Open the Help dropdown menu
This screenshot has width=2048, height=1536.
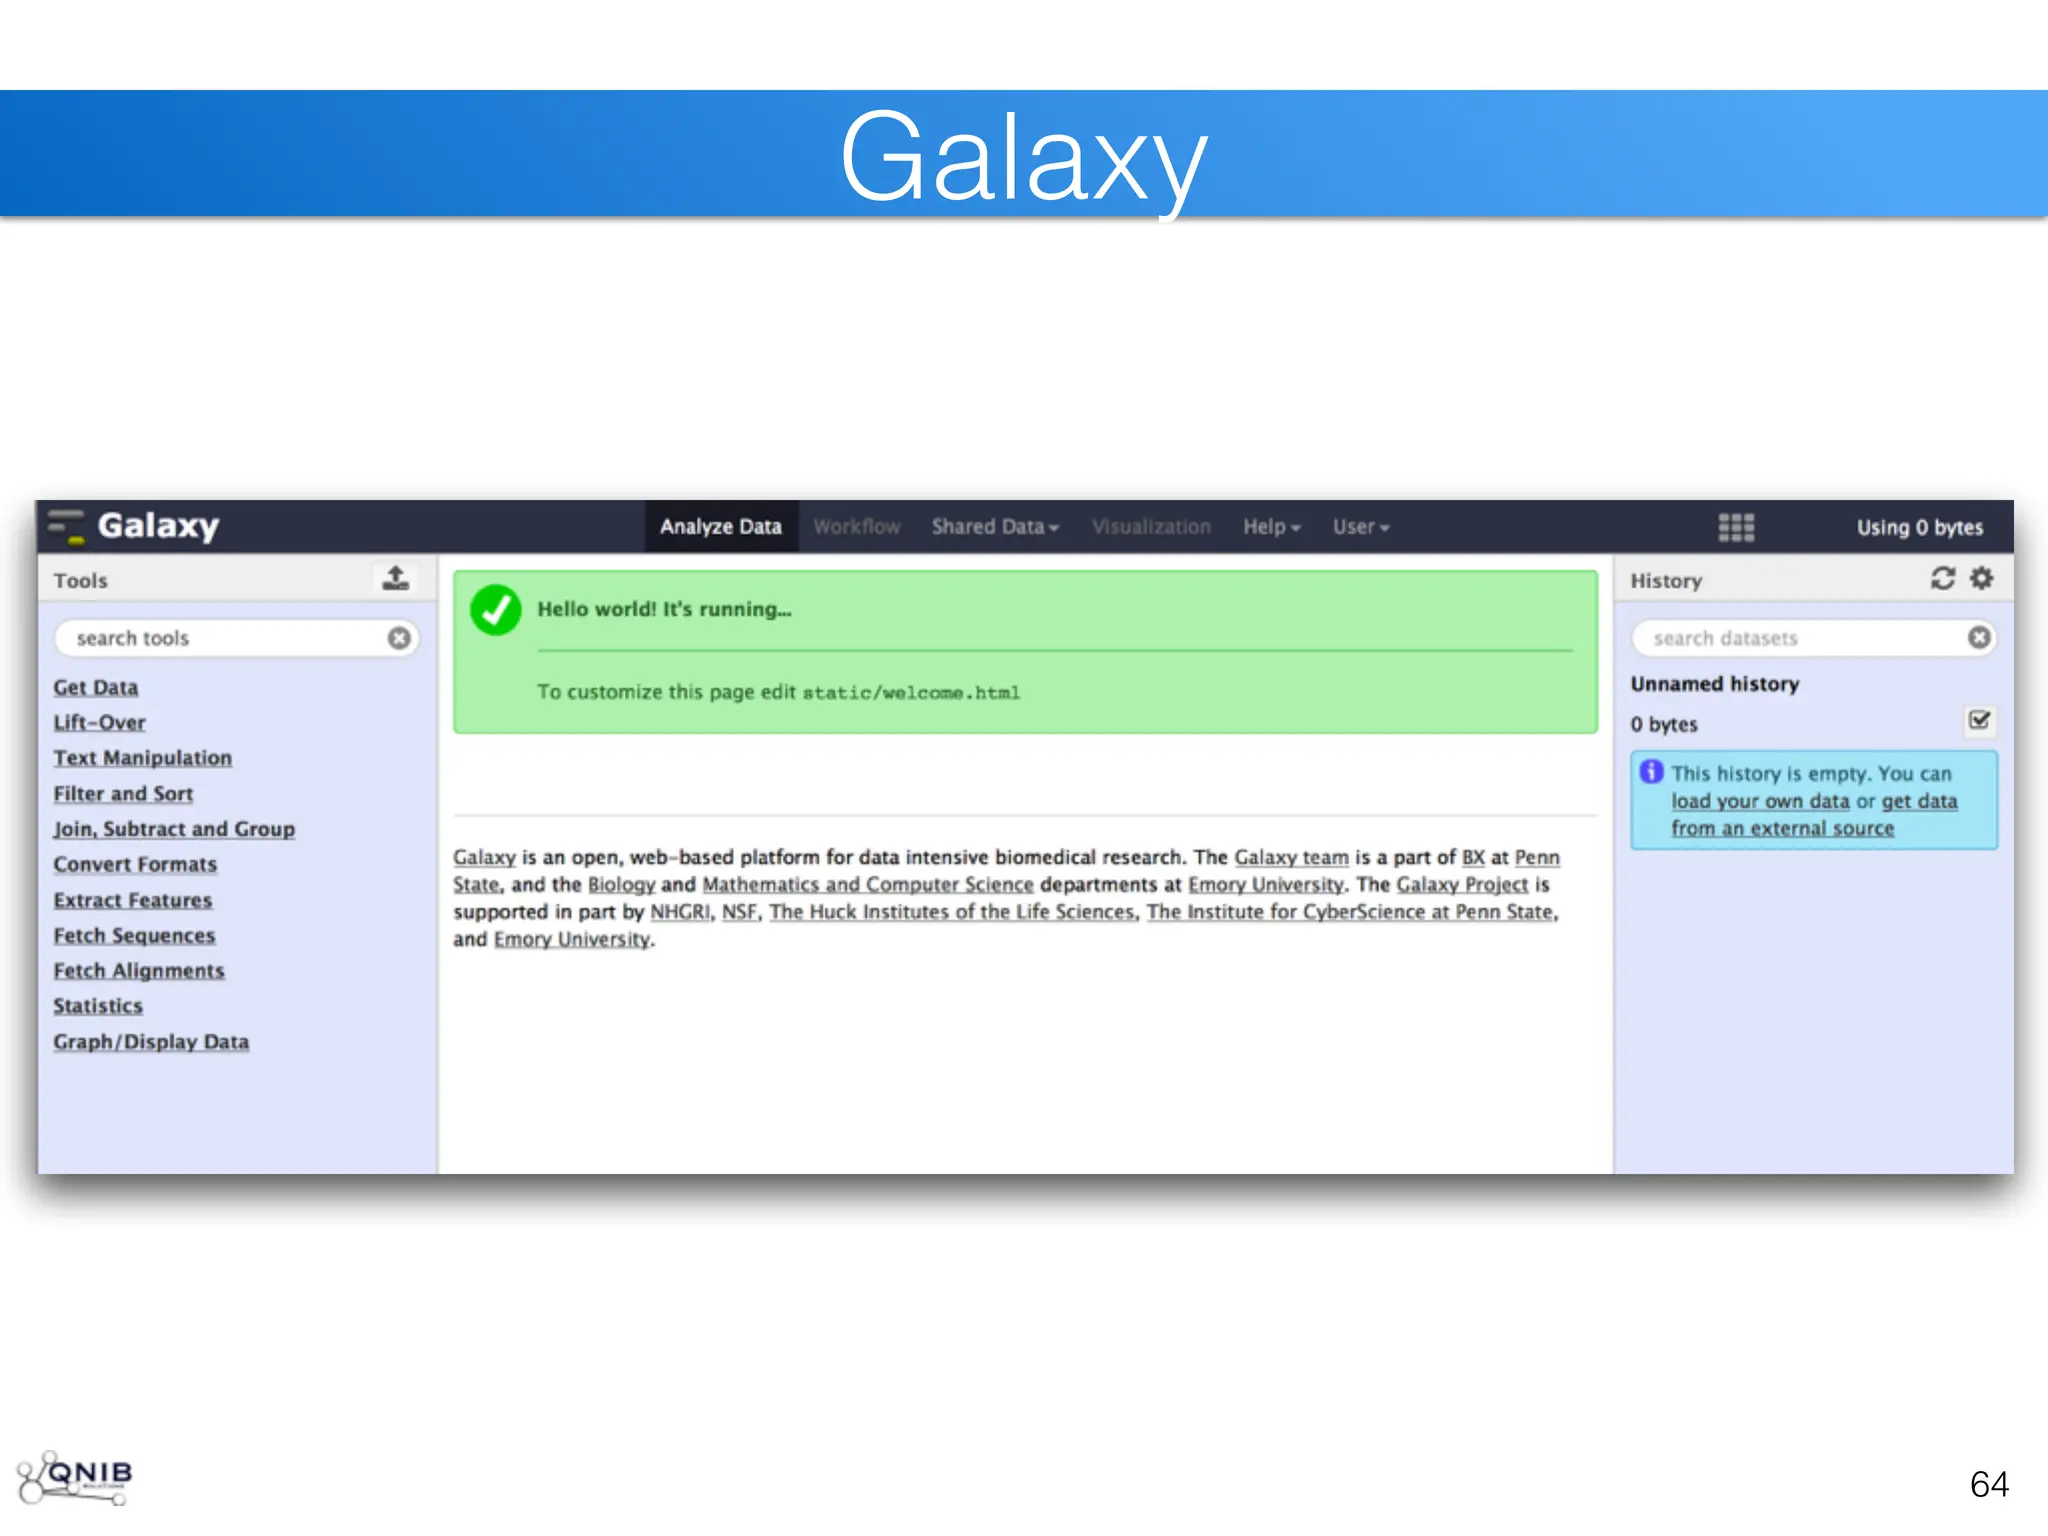[x=1271, y=527]
